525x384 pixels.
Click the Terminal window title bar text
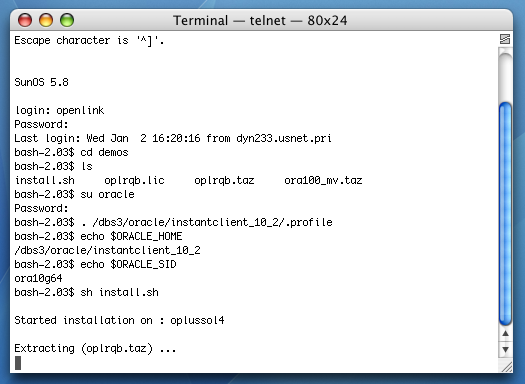(x=260, y=20)
